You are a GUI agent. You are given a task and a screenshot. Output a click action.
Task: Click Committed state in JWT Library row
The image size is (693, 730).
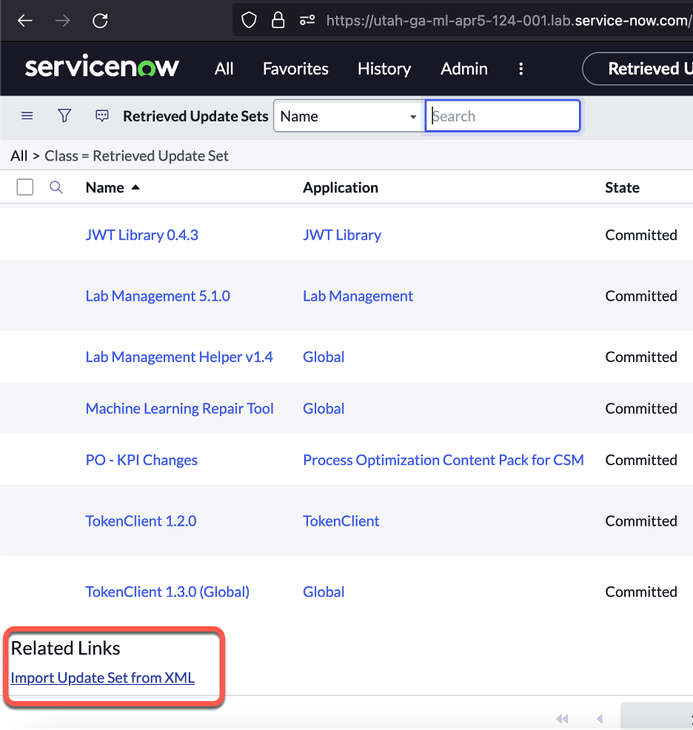pyautogui.click(x=641, y=235)
